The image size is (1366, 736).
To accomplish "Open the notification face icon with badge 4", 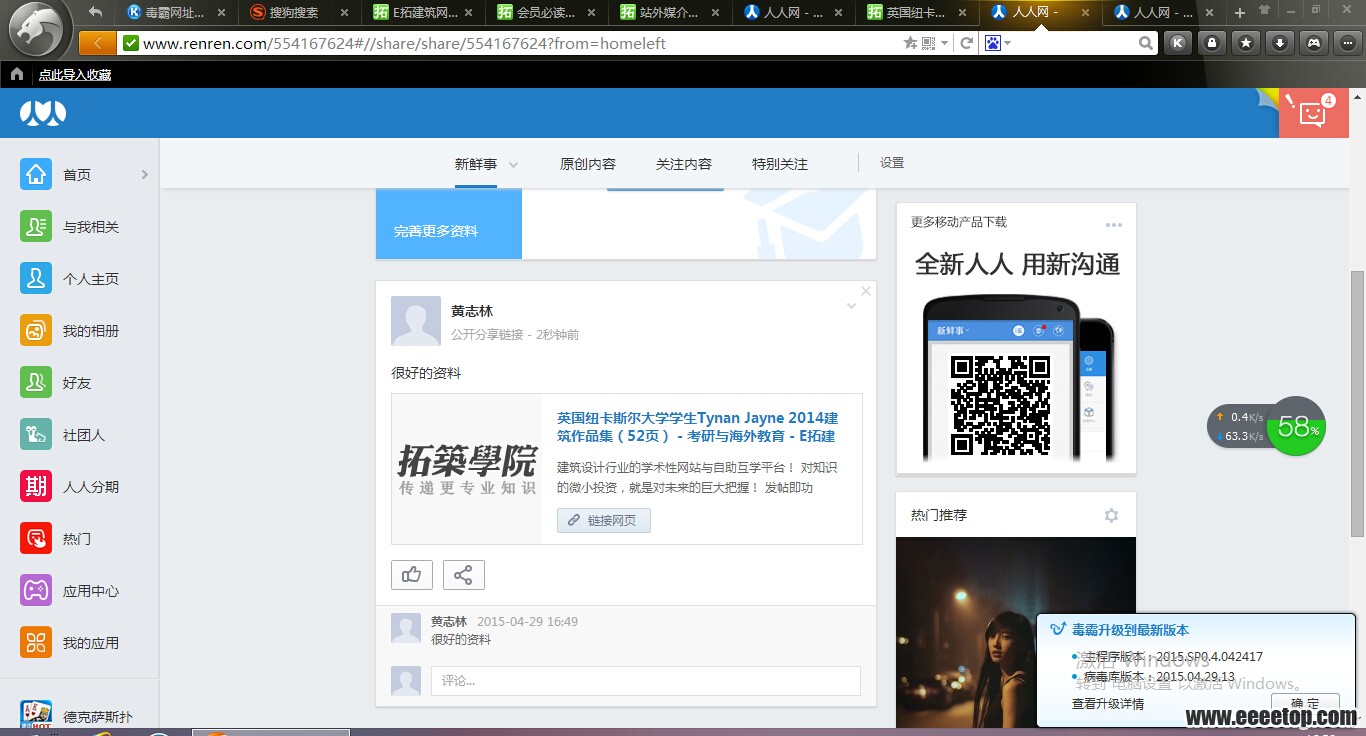I will (x=1313, y=113).
